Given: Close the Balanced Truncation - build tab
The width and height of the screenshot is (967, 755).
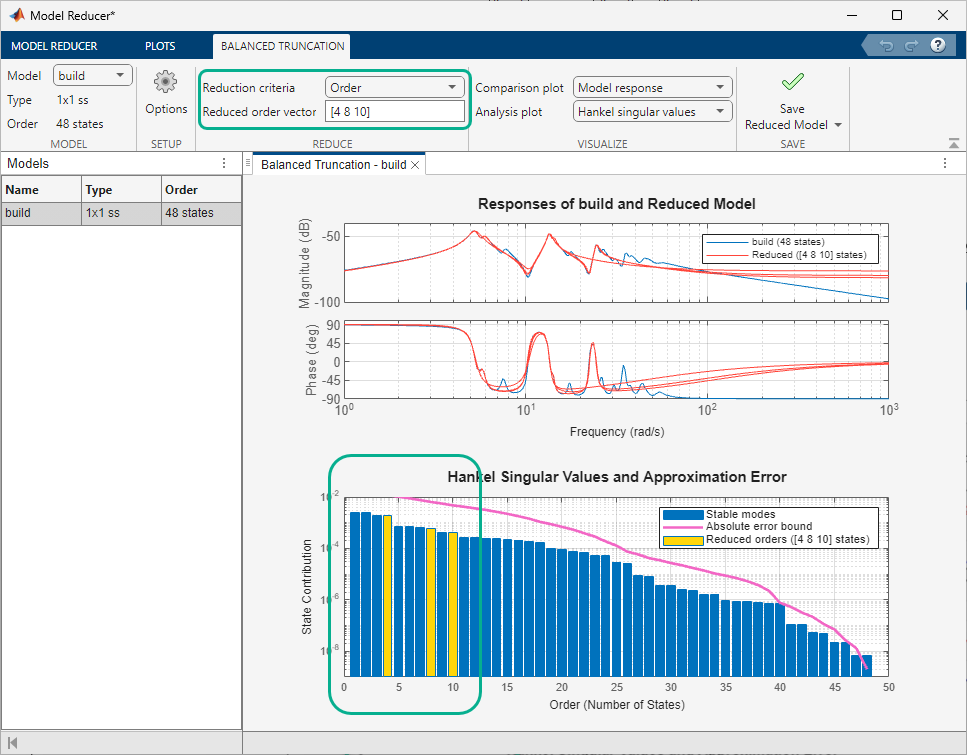Looking at the screenshot, I should [416, 164].
